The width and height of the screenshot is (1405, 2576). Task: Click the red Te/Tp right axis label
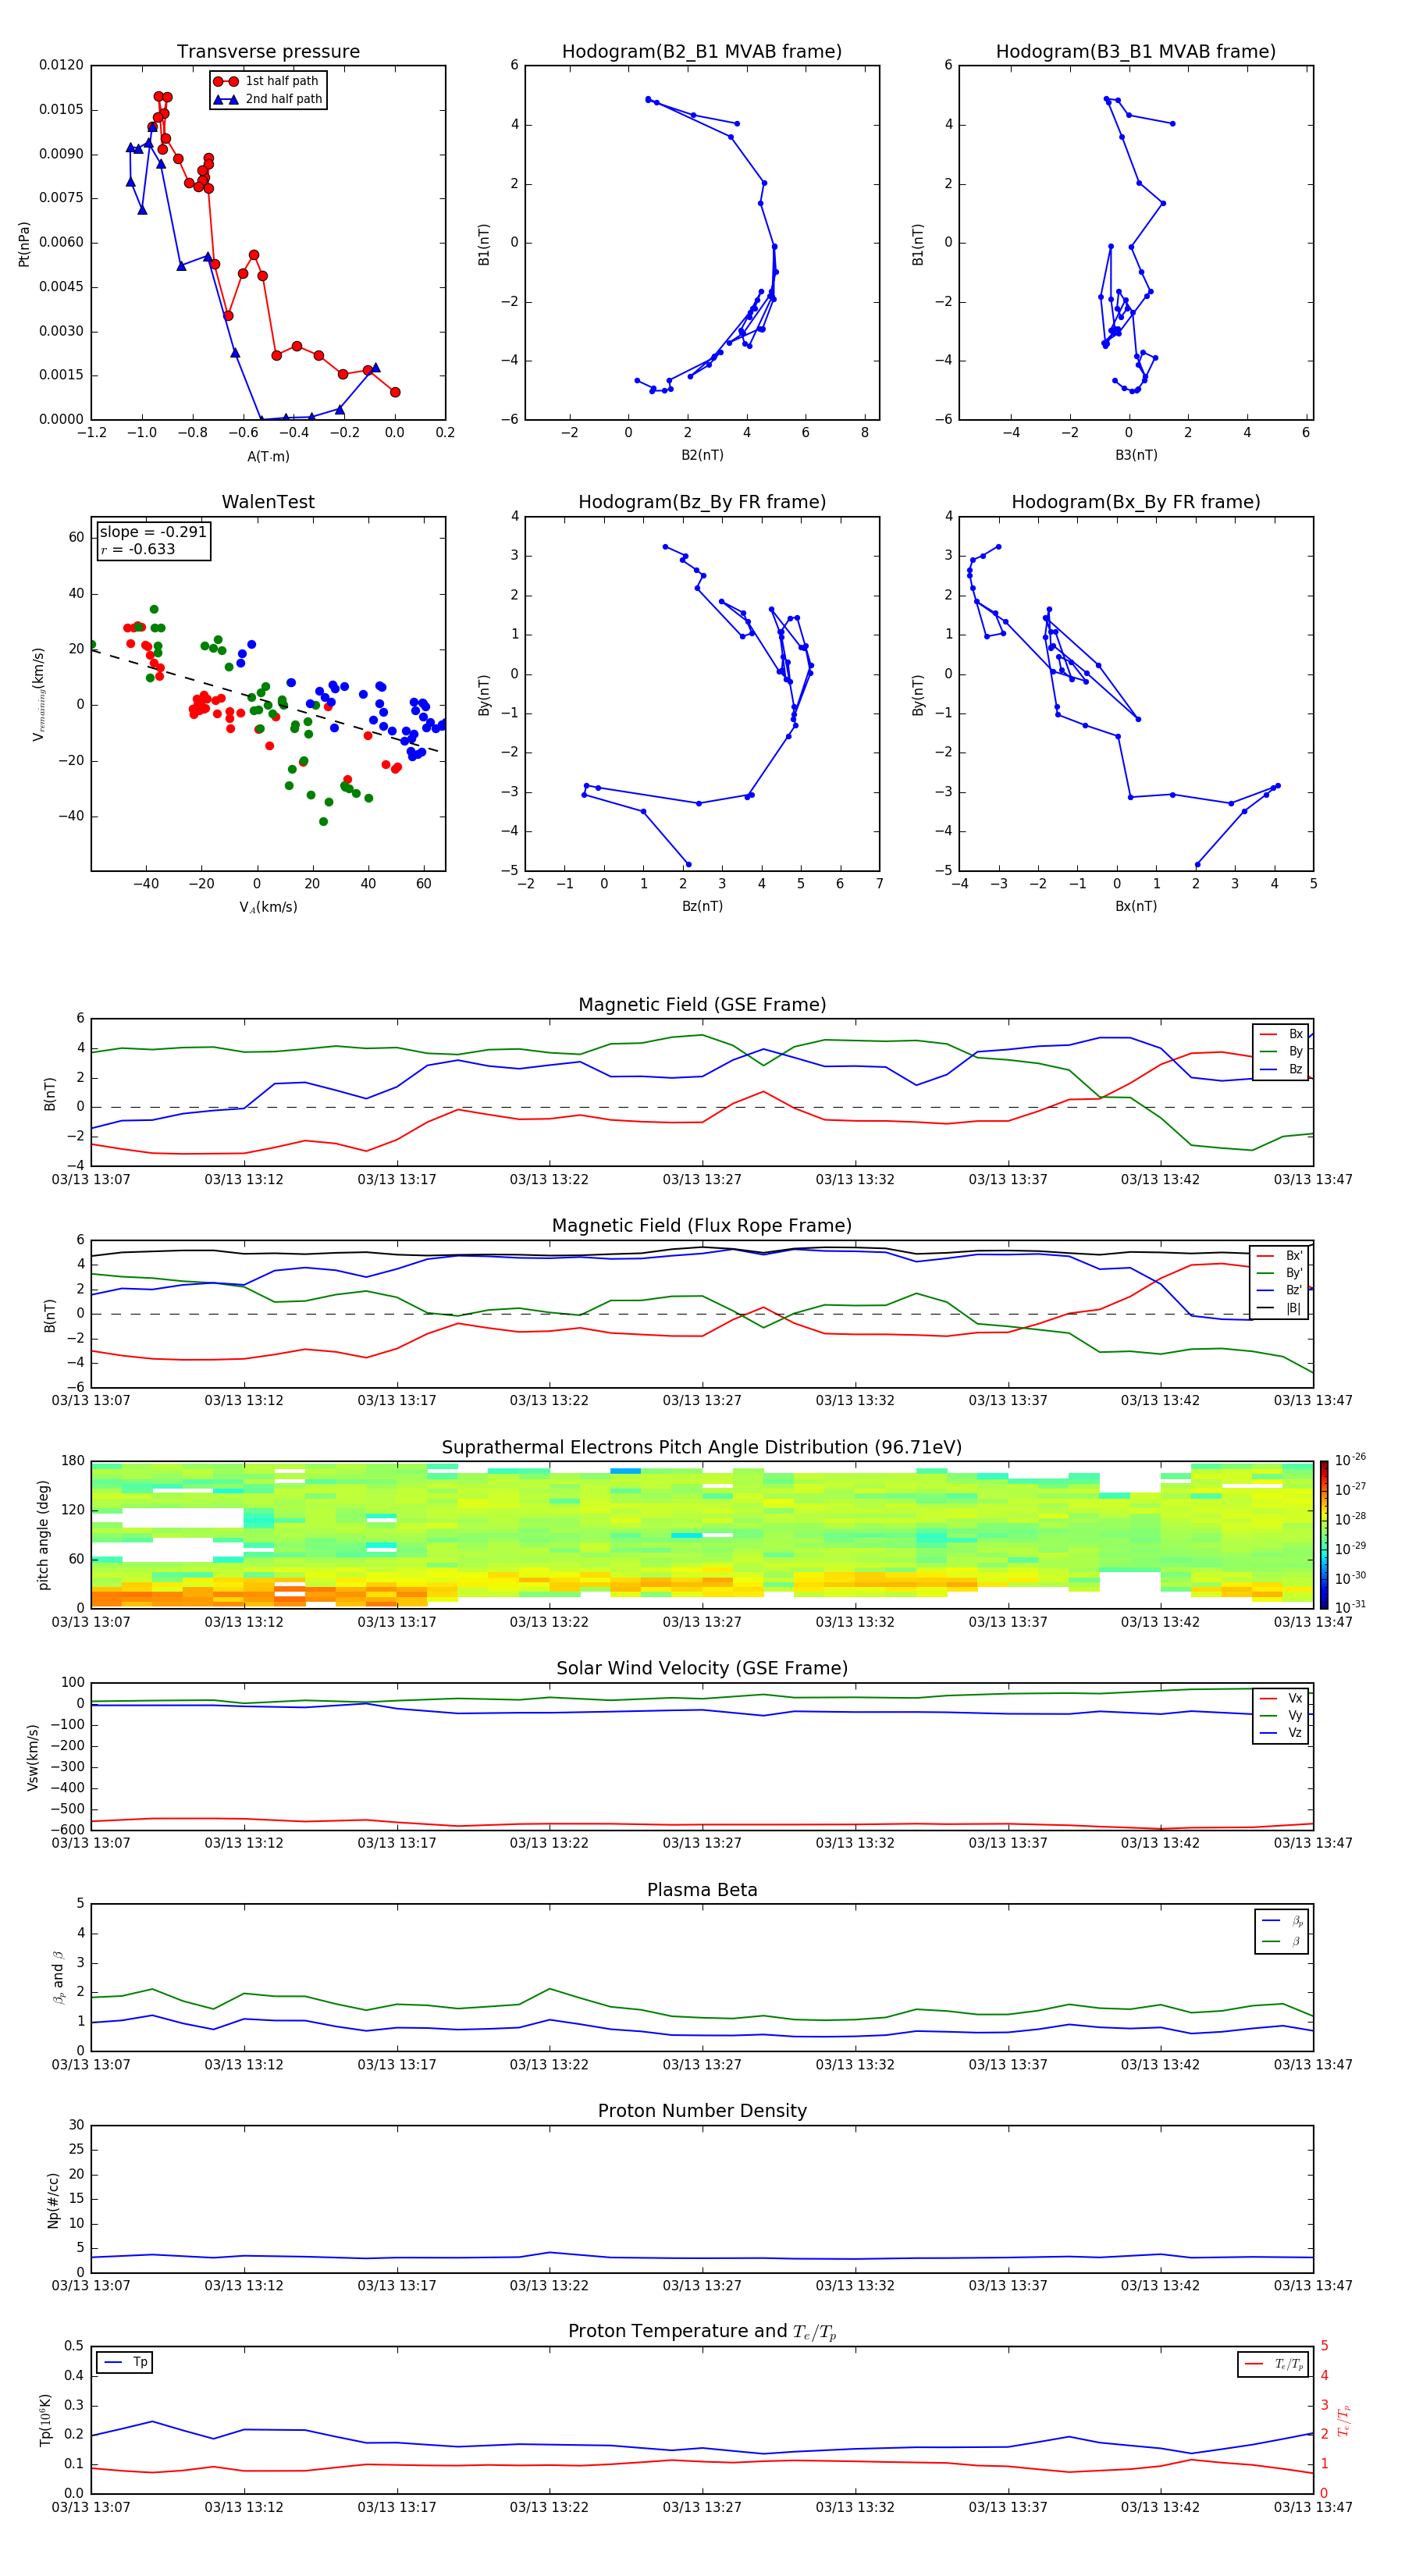[x=1344, y=2420]
